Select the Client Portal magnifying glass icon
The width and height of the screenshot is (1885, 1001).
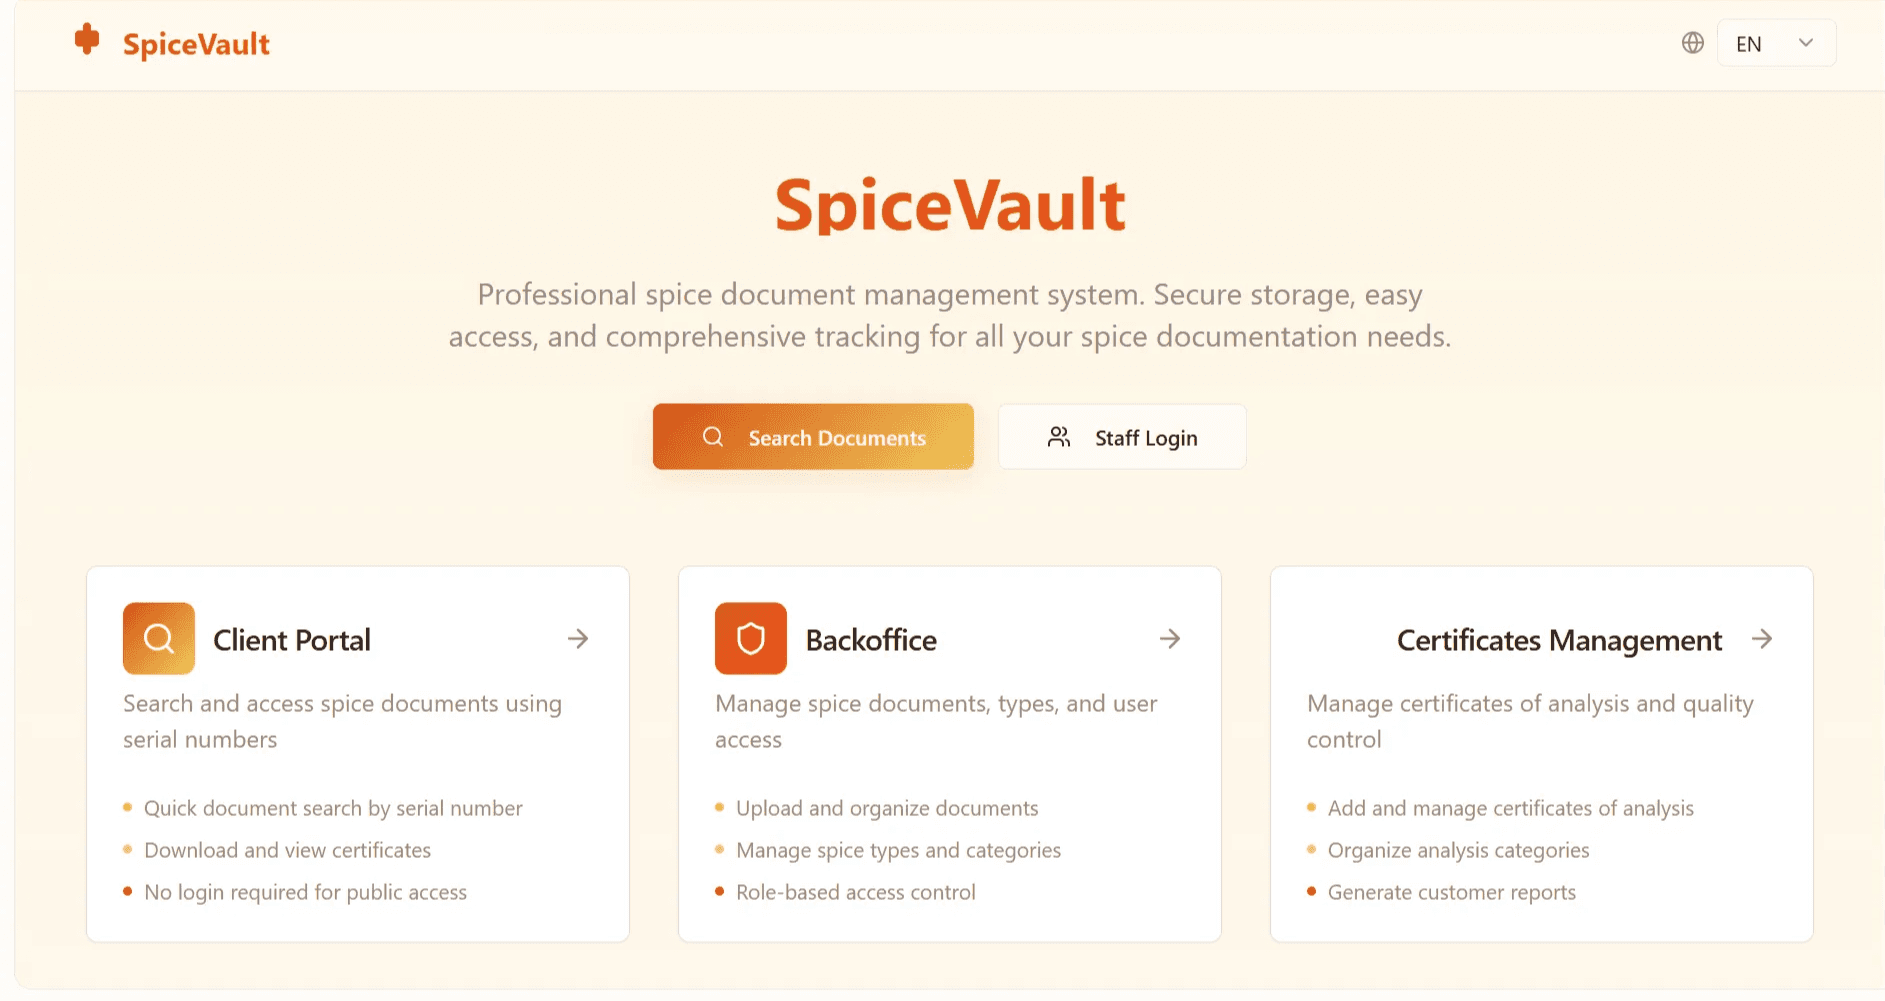point(158,638)
